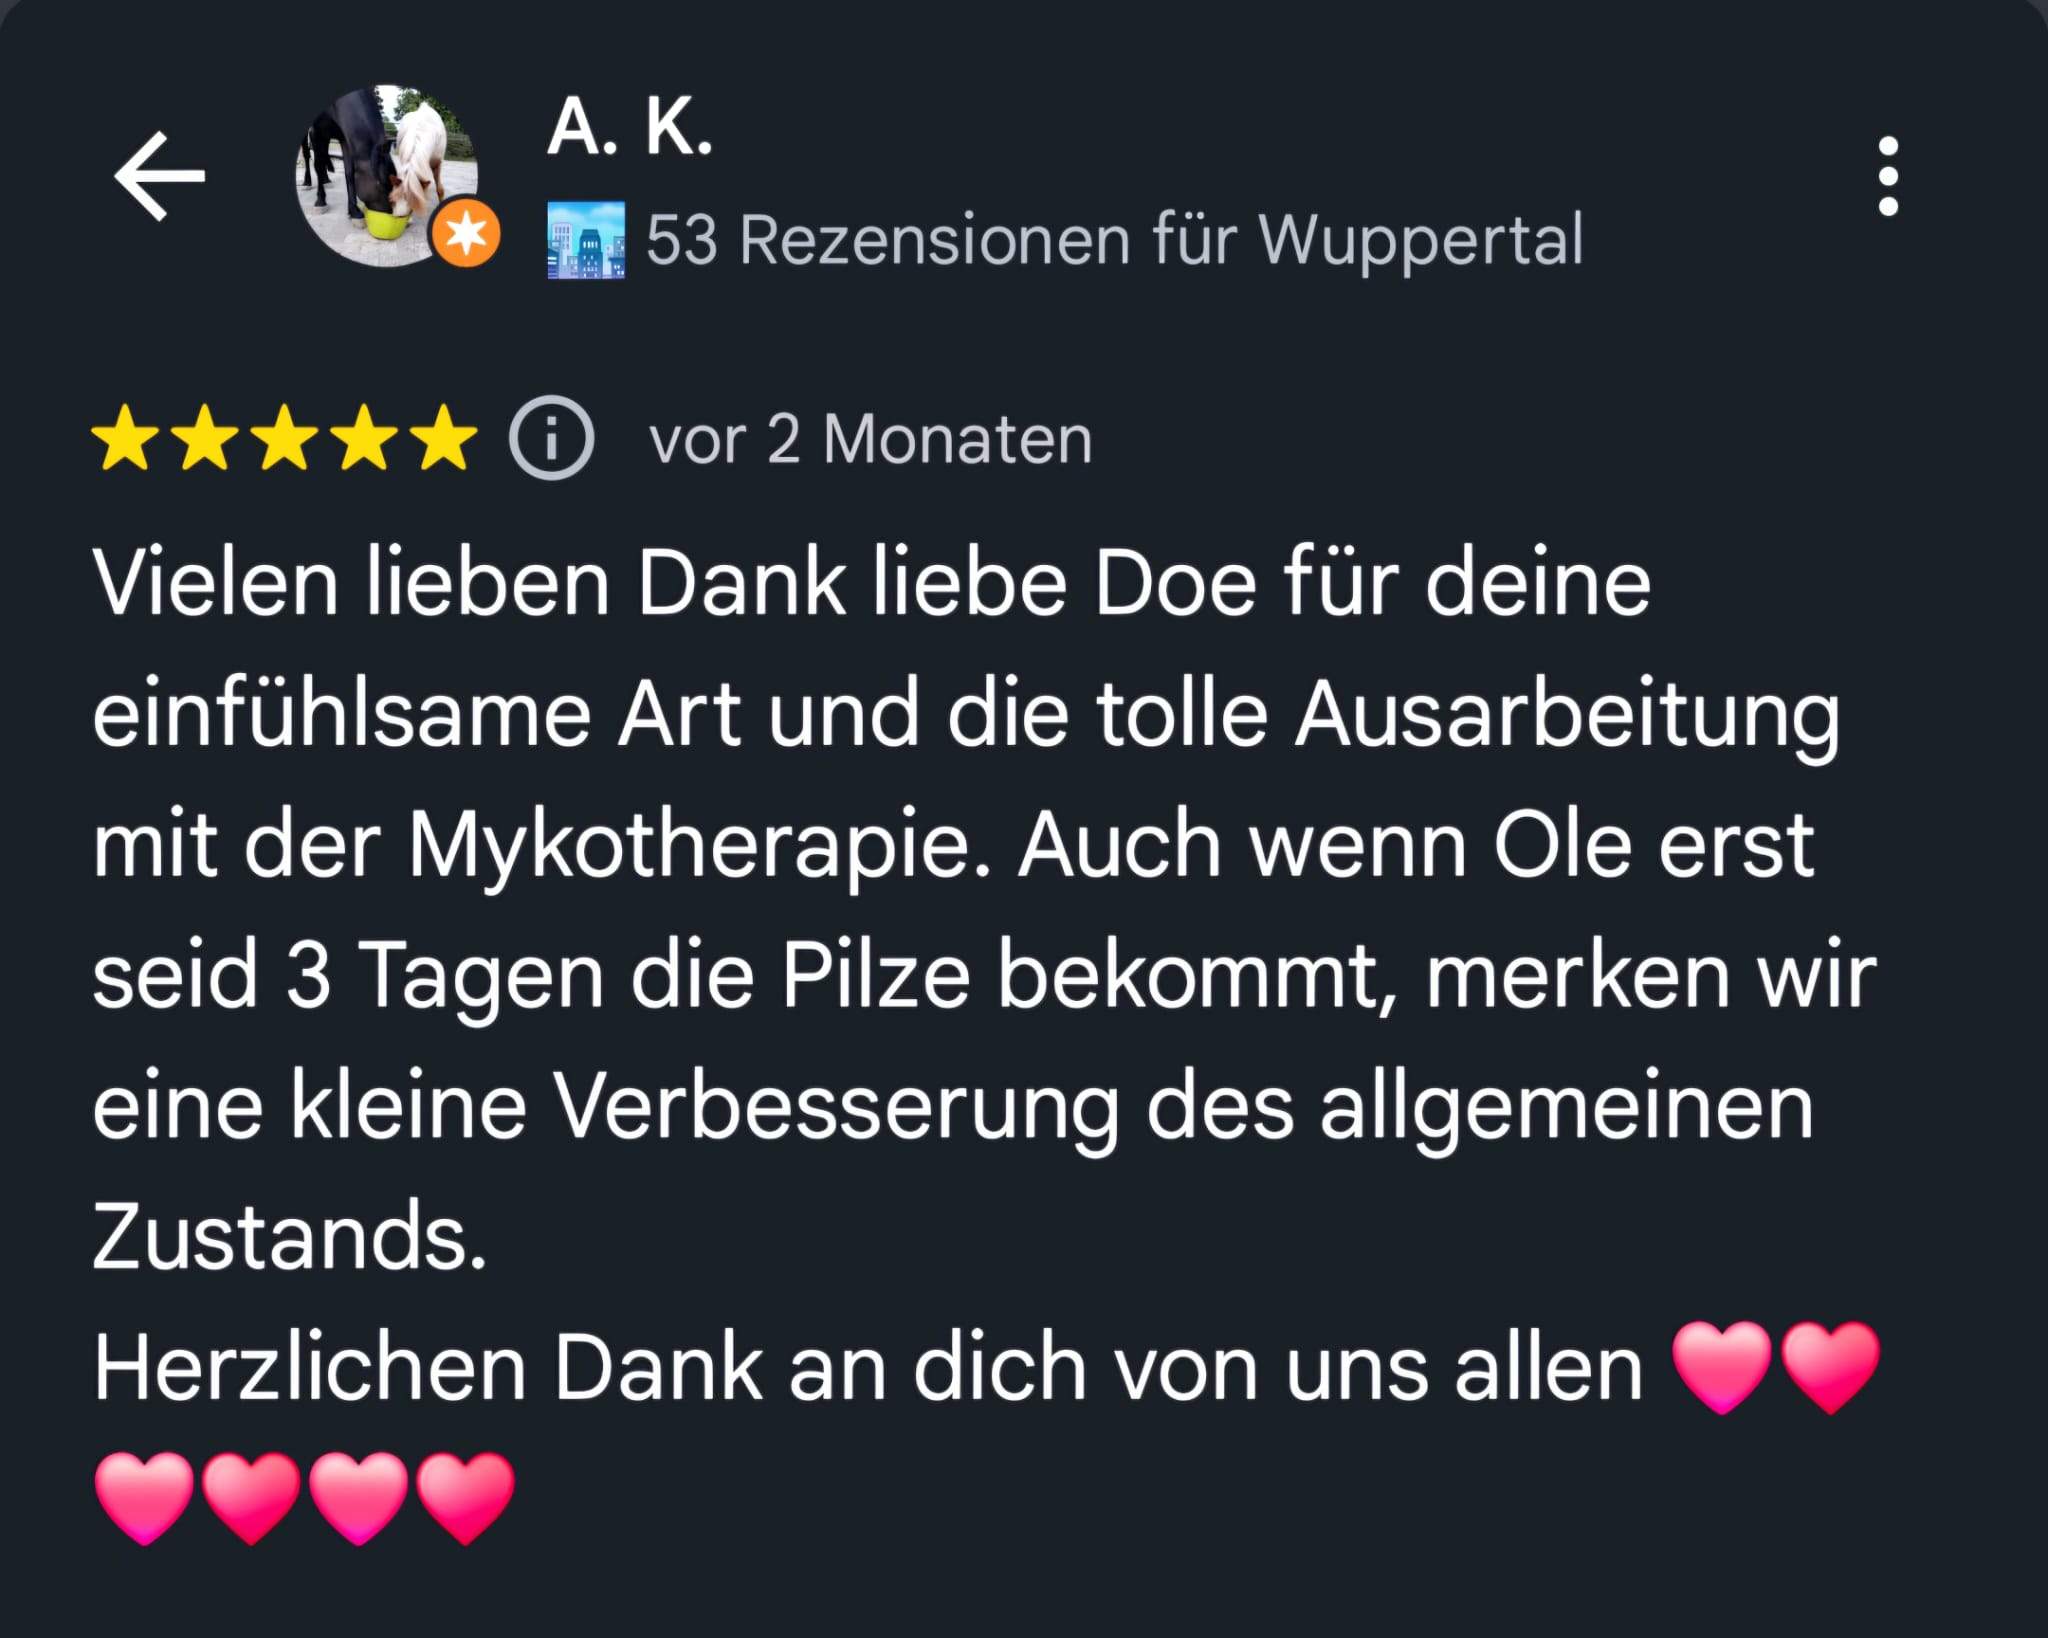Open A. K.'s horse profile picture
Screen dimensions: 2048x1638
(x=387, y=176)
